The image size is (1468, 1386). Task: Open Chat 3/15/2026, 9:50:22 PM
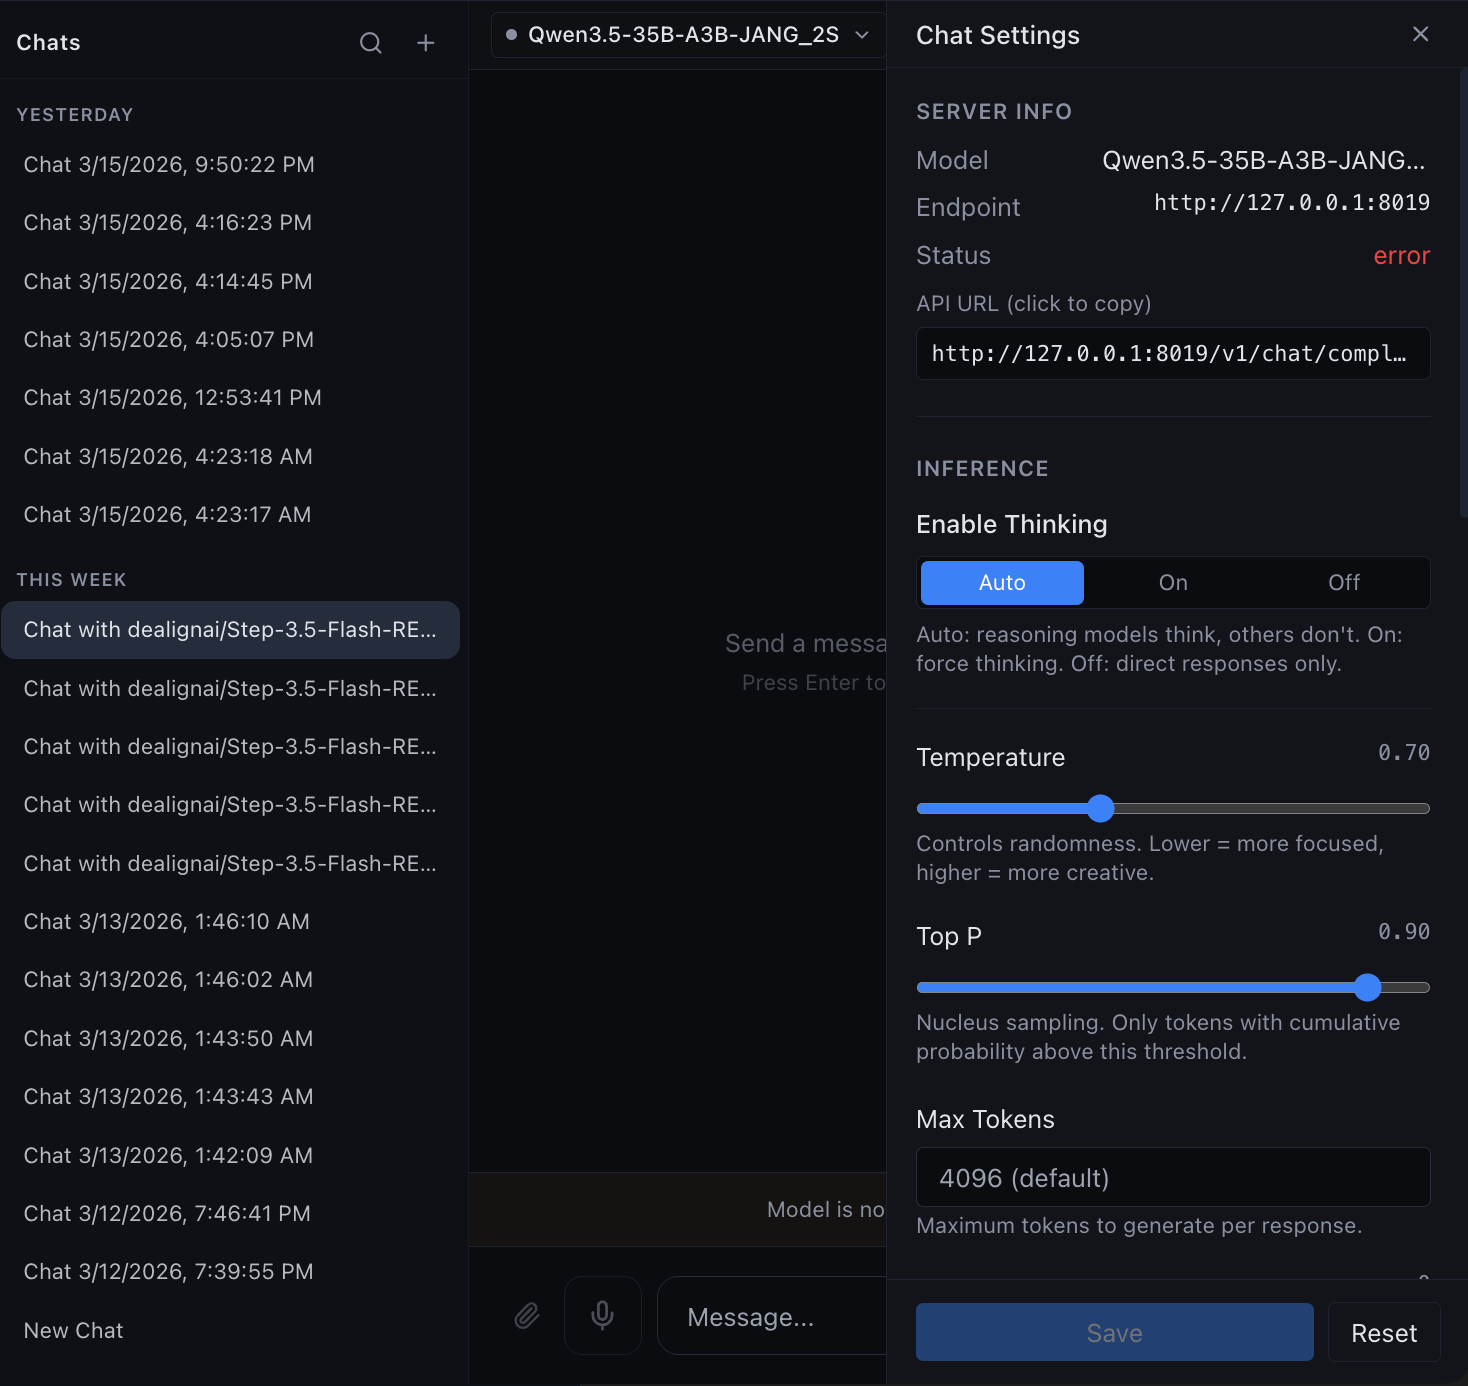click(231, 165)
